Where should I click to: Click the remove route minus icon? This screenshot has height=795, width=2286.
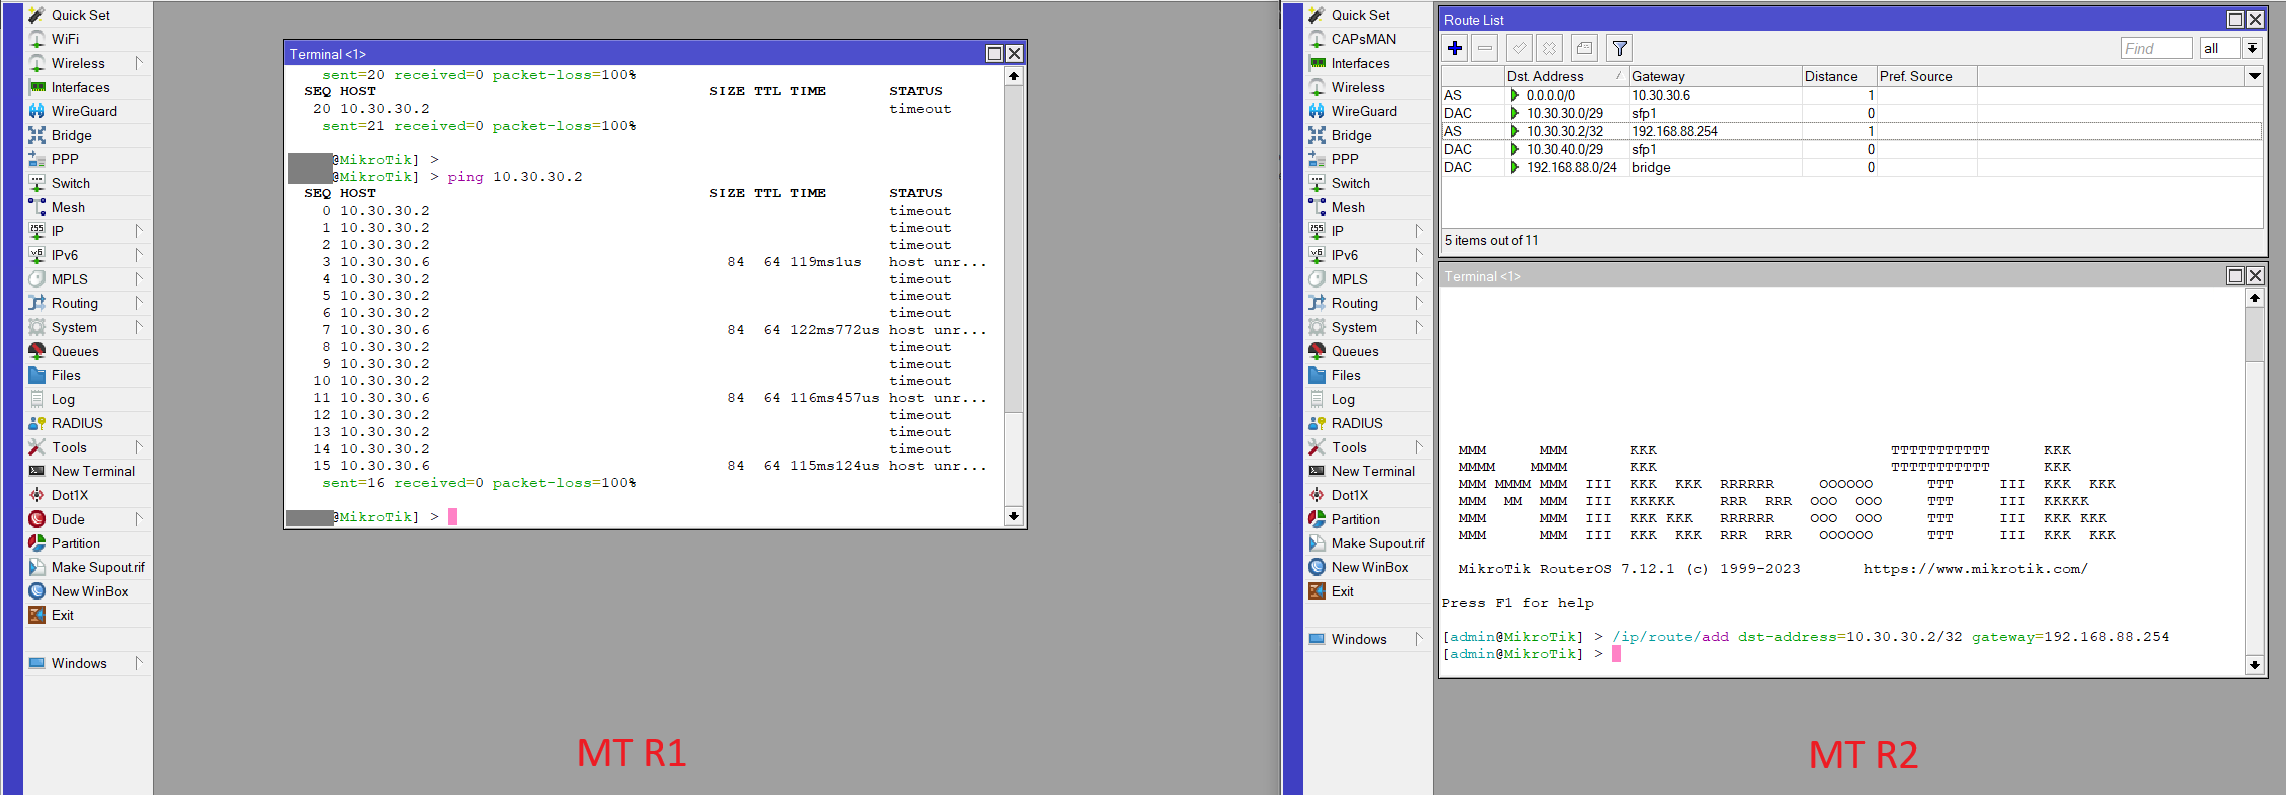[x=1485, y=48]
